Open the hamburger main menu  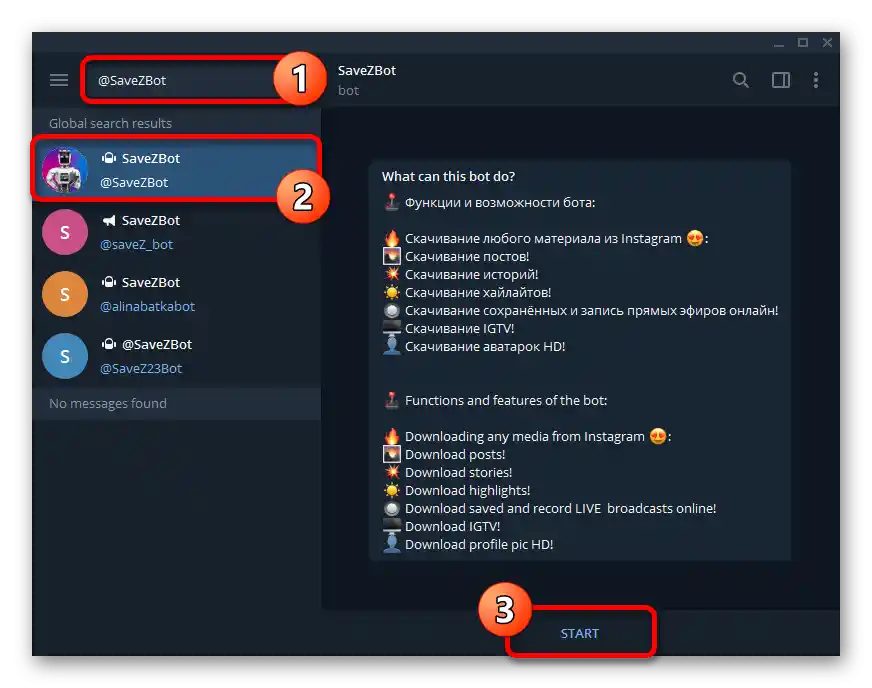pos(59,80)
